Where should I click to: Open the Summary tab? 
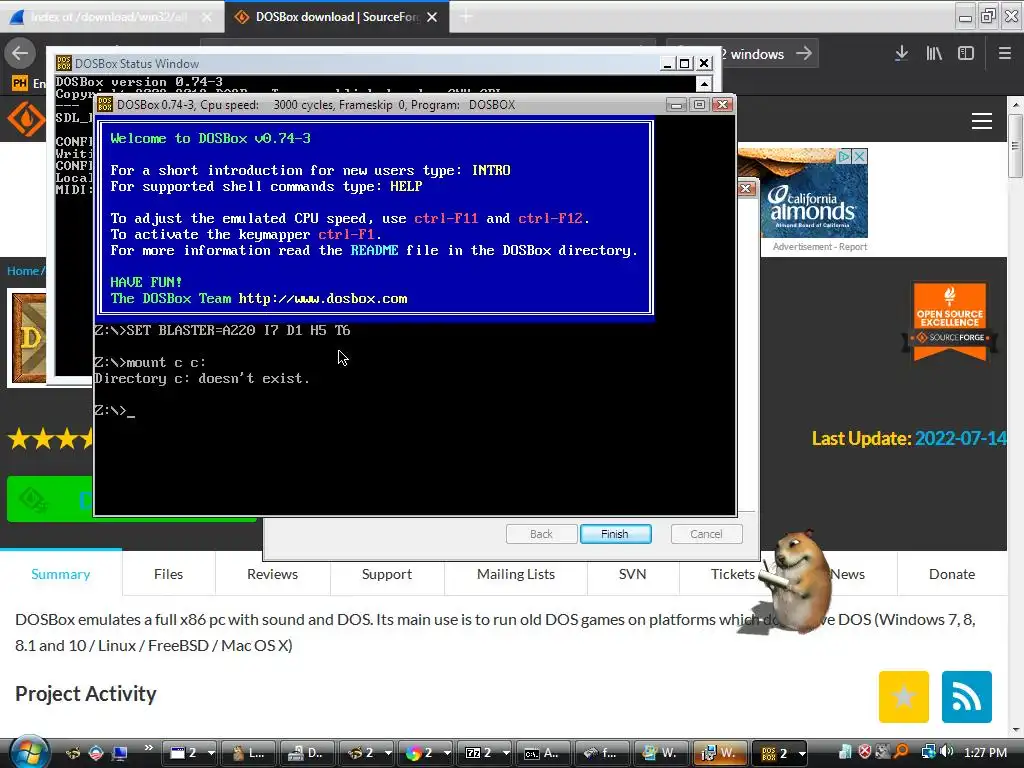(61, 574)
